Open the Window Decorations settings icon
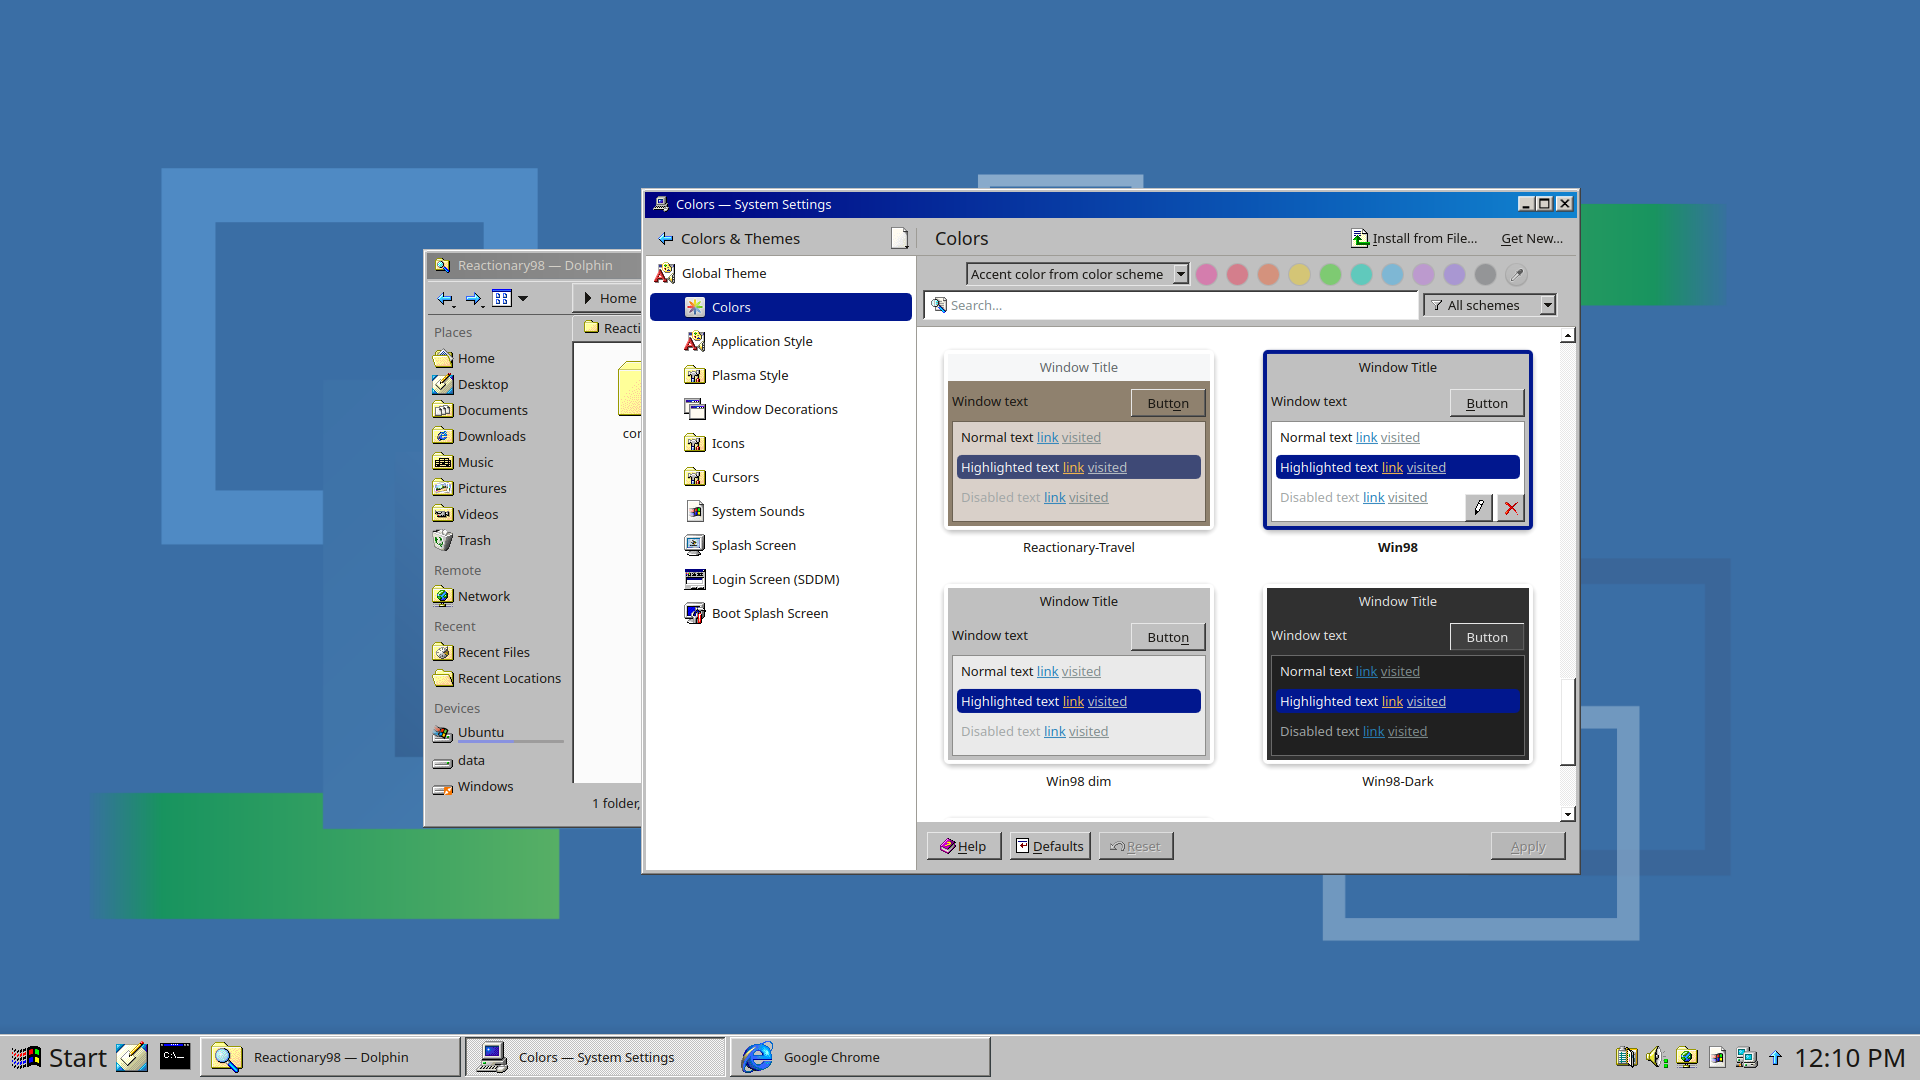The width and height of the screenshot is (1920, 1080). coord(694,409)
